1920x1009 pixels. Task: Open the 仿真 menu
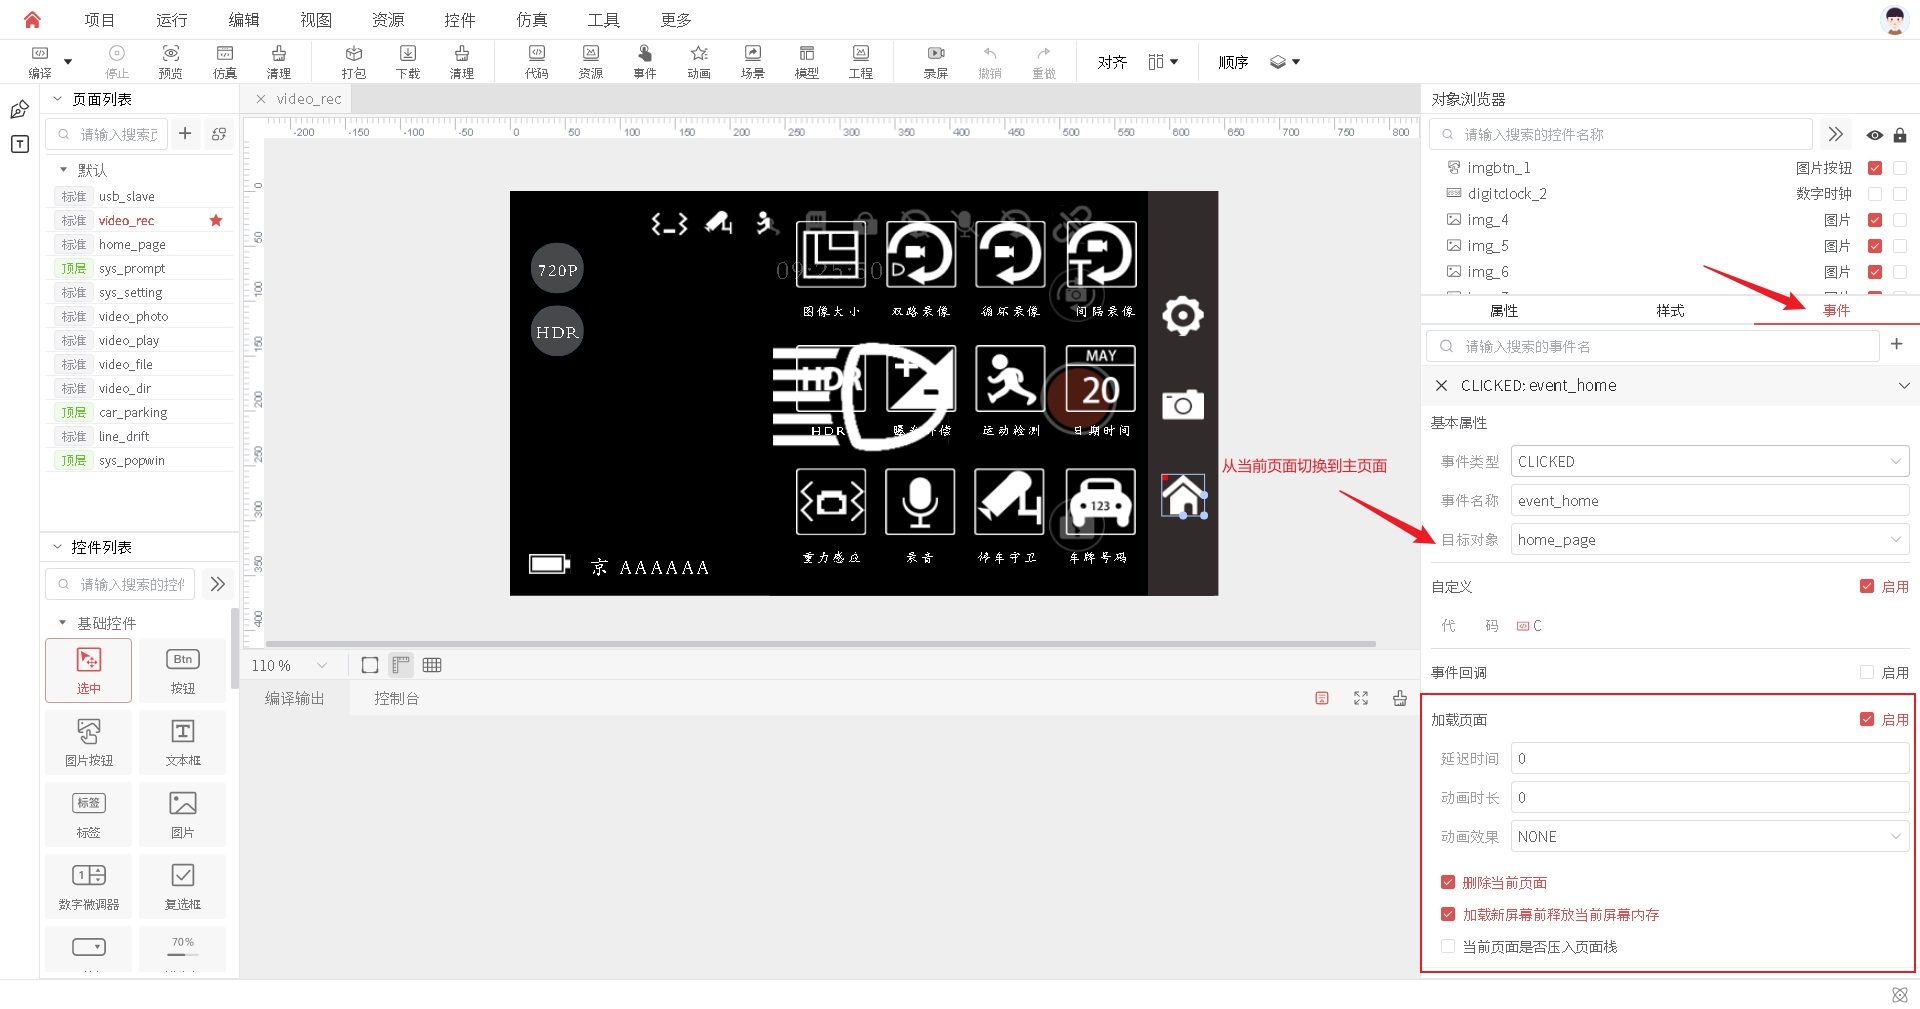(532, 20)
